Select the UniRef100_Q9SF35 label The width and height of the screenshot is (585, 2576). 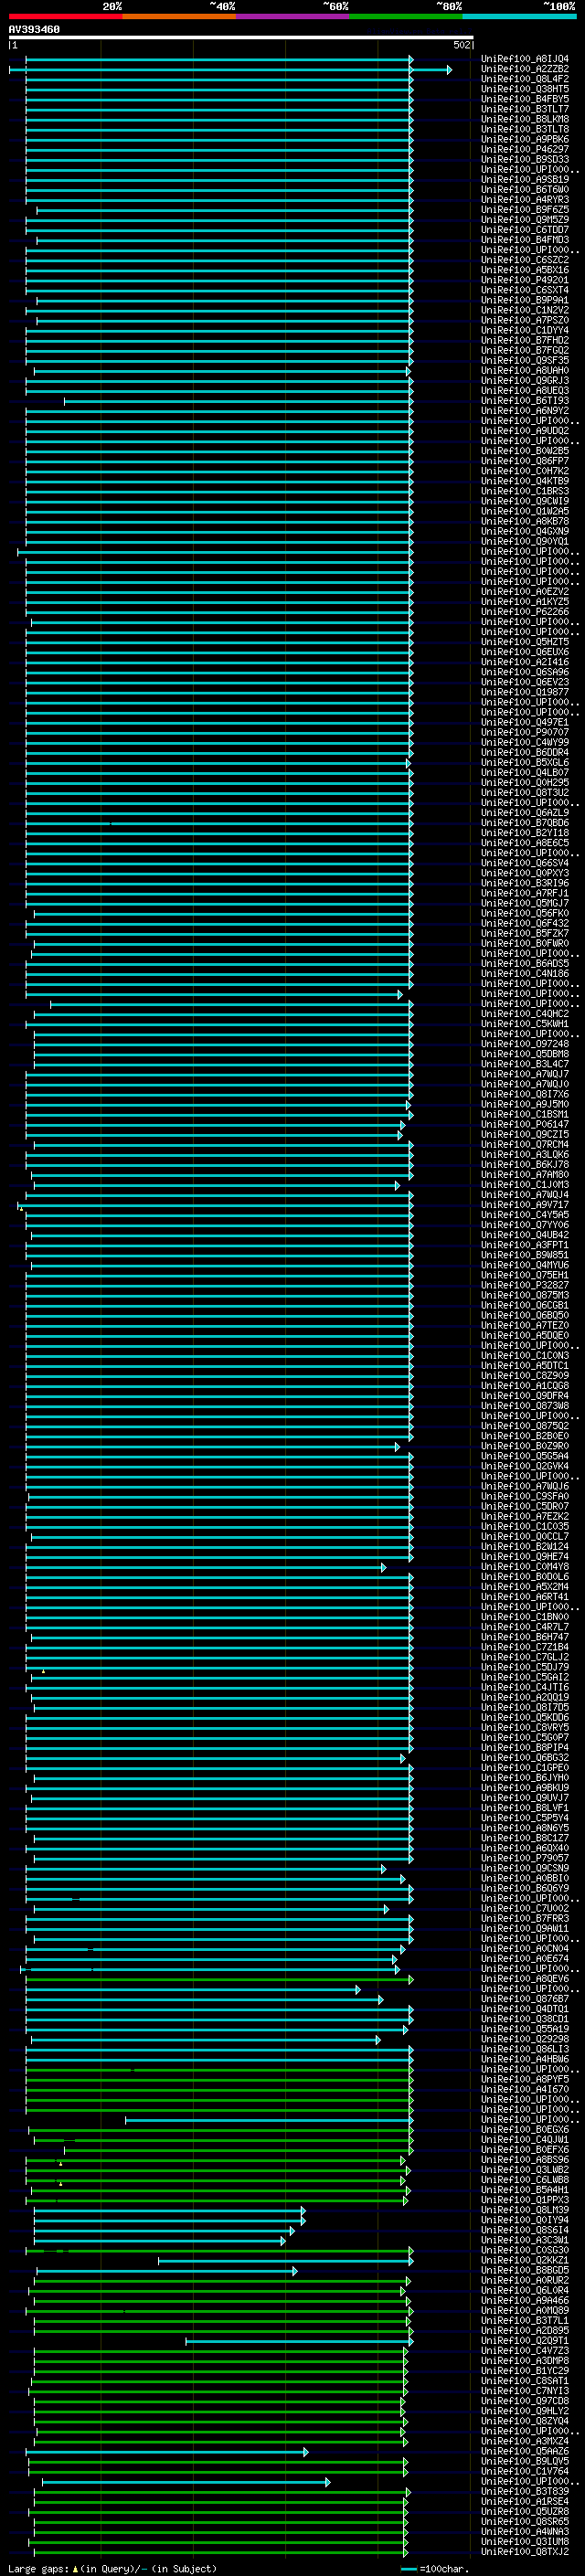tap(525, 361)
